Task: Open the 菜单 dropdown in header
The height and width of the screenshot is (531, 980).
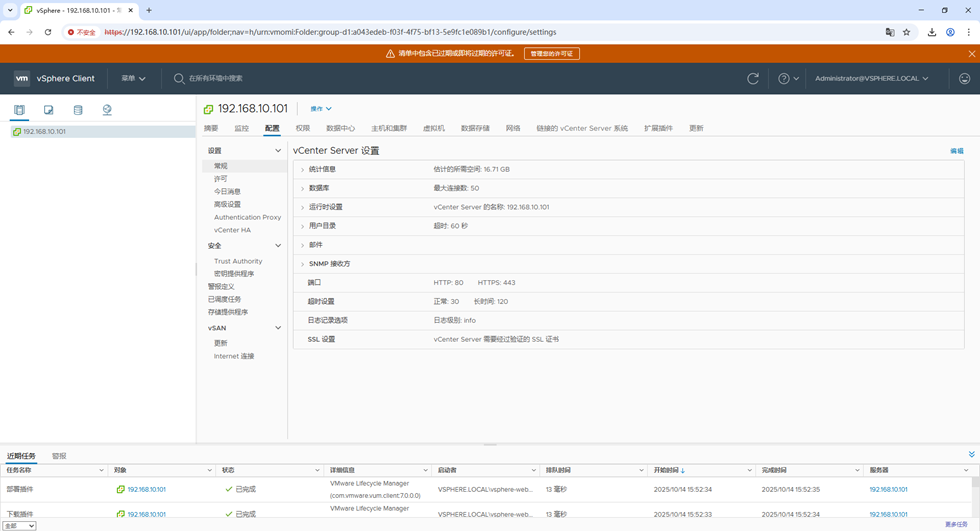Action: click(133, 78)
